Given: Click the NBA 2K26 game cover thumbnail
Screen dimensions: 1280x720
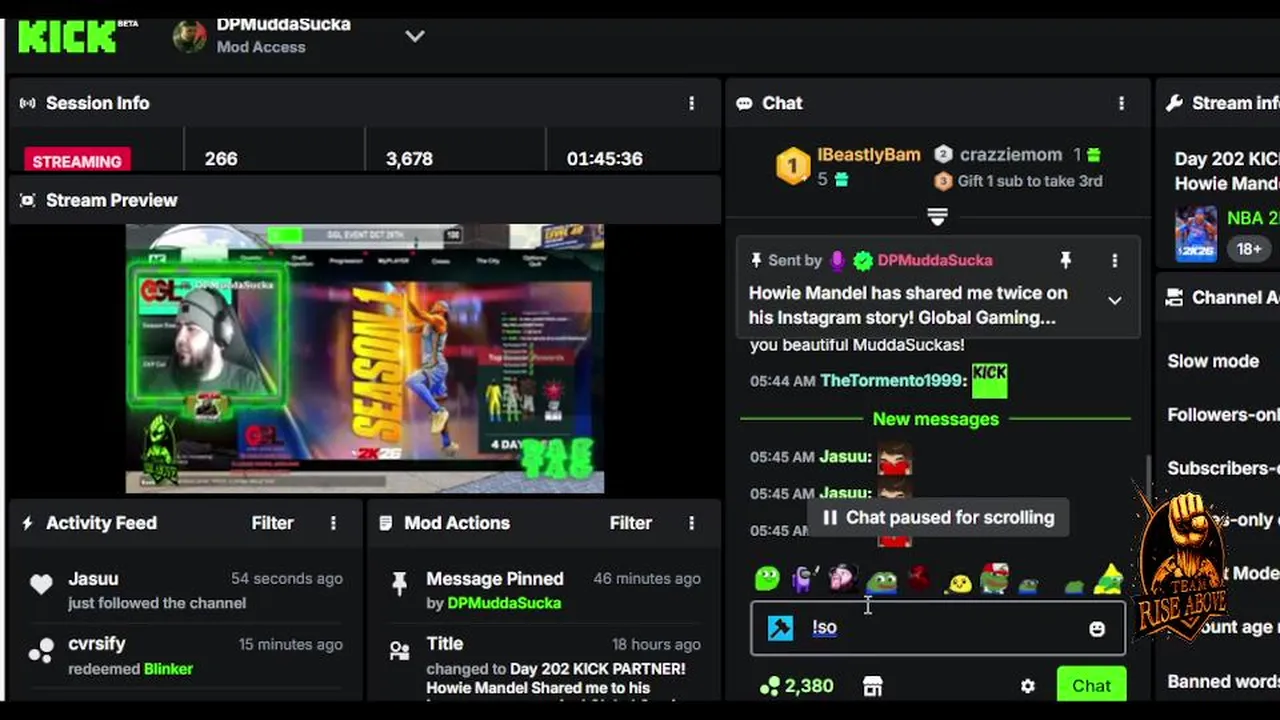Looking at the screenshot, I should 1195,233.
